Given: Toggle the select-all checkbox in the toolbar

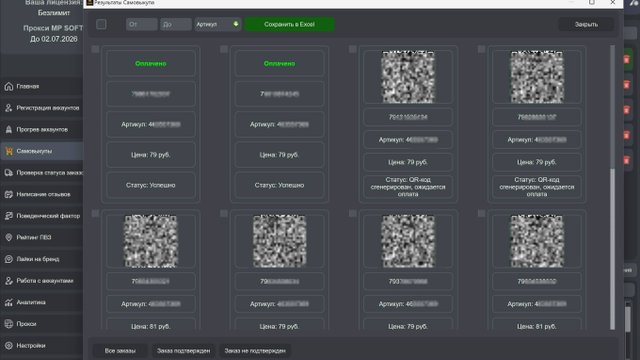Looking at the screenshot, I should pos(101,24).
